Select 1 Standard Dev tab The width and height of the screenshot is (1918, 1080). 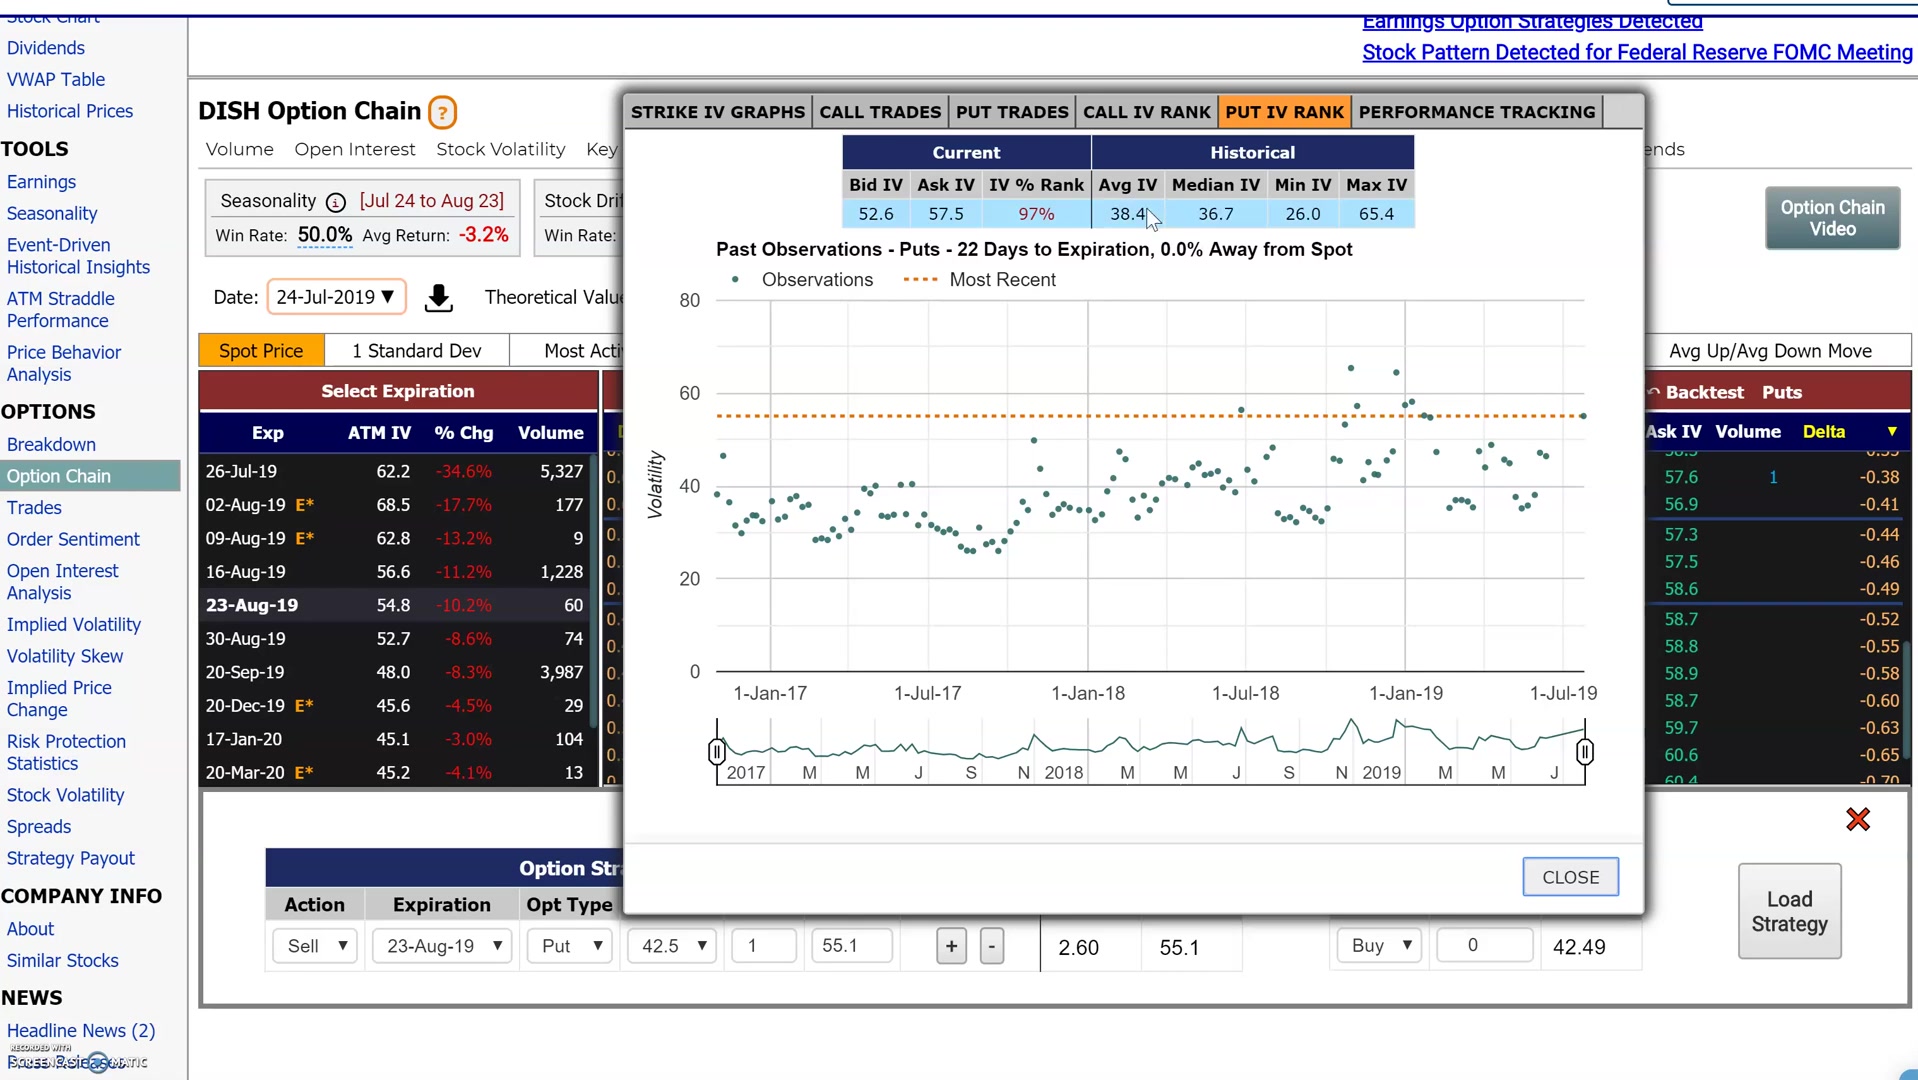click(417, 351)
